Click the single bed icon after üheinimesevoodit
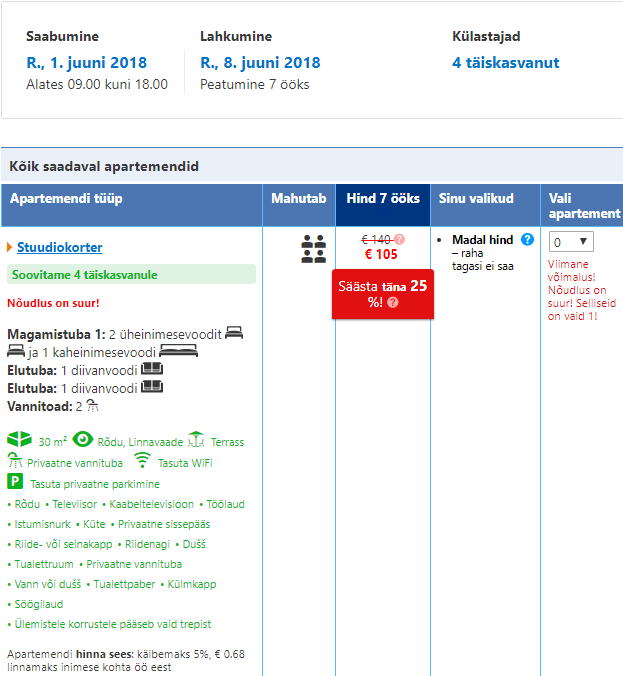Viewport: 623px width, 676px height. click(x=234, y=333)
